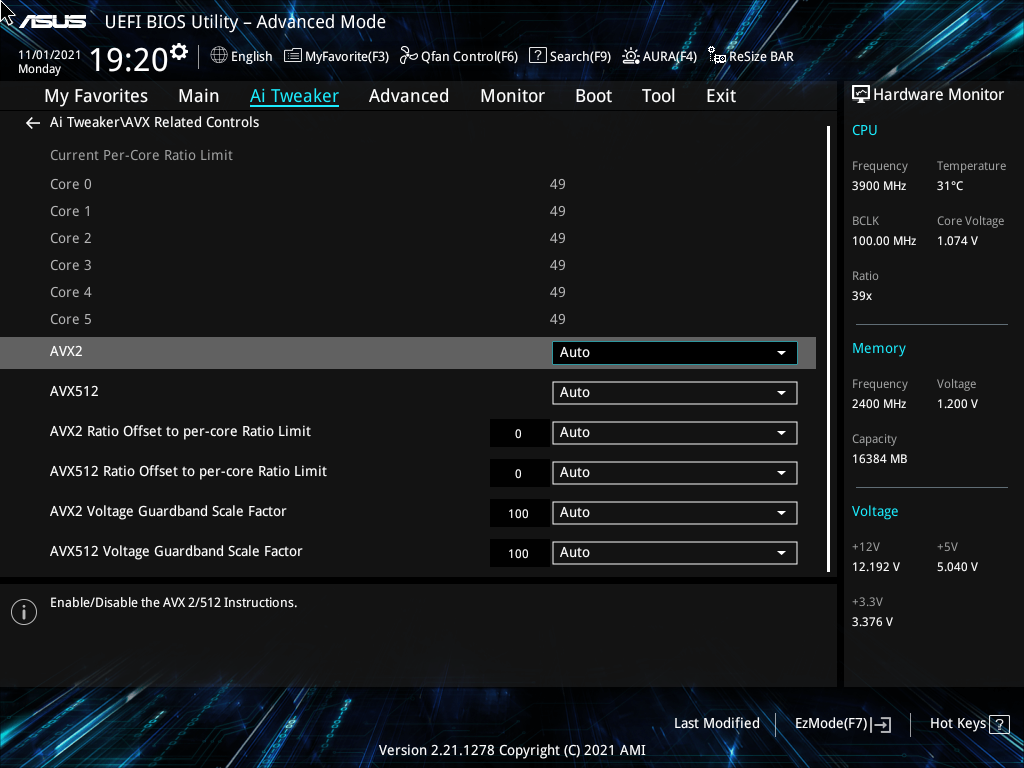Click Ai Tweaker\AVX Related Controls breadcrumb
The width and height of the screenshot is (1024, 768).
pyautogui.click(x=155, y=123)
